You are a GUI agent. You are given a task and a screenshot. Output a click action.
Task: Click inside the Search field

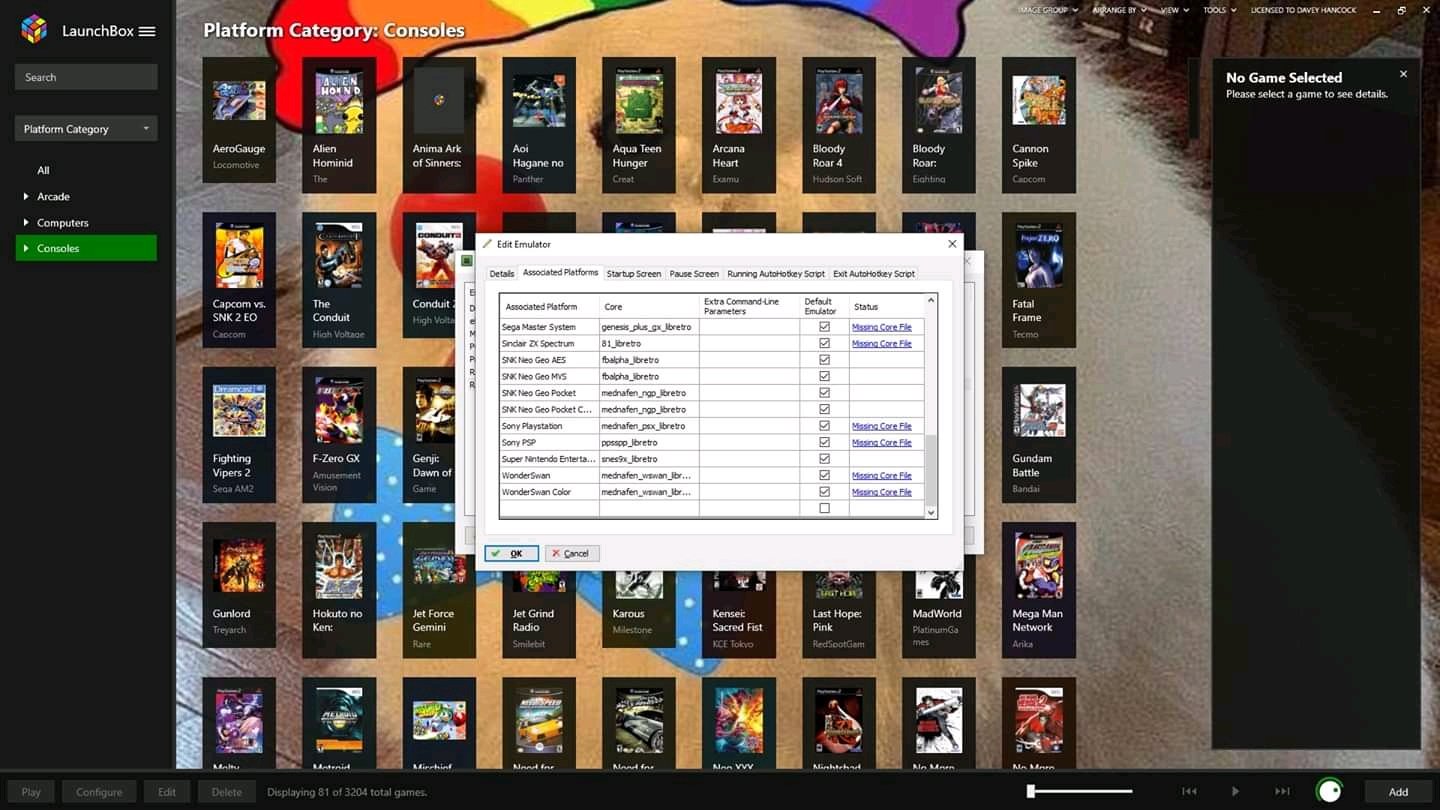coord(86,77)
